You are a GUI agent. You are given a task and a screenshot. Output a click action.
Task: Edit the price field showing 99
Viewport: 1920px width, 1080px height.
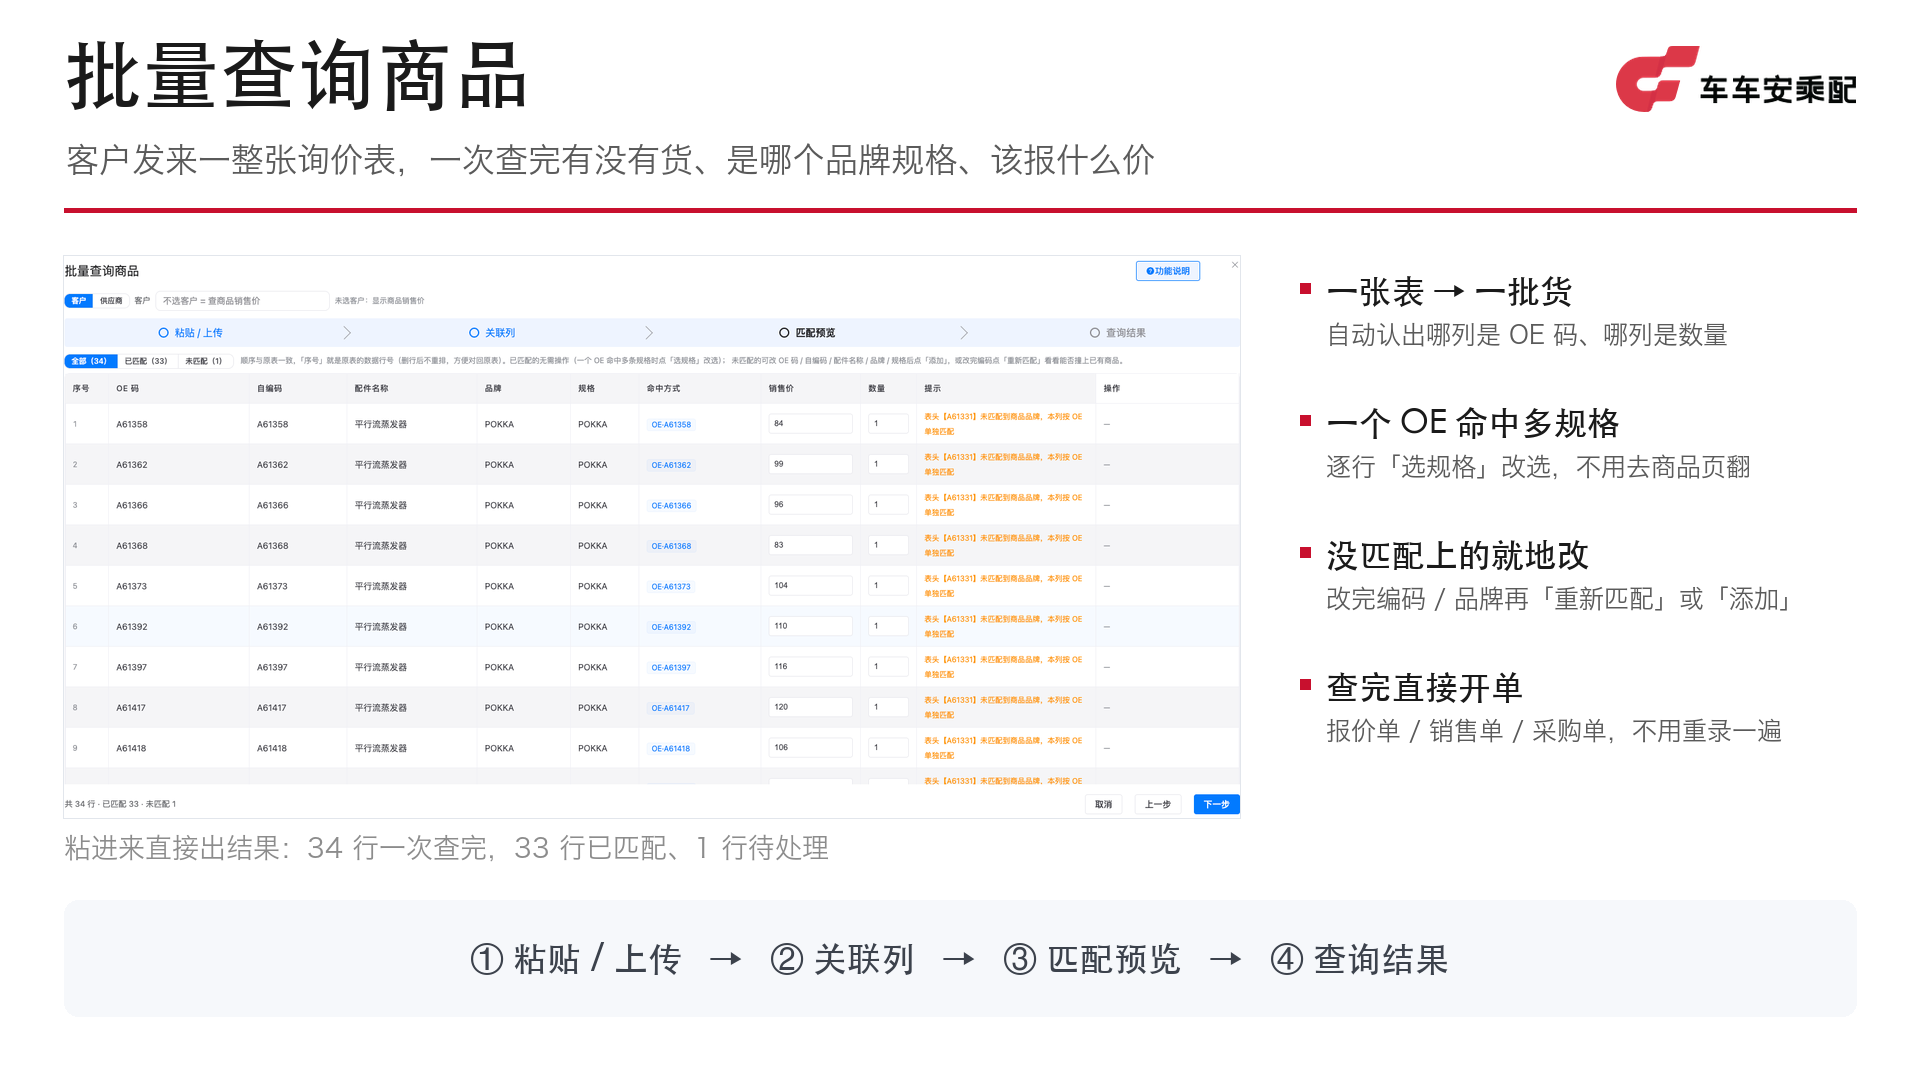tap(810, 464)
